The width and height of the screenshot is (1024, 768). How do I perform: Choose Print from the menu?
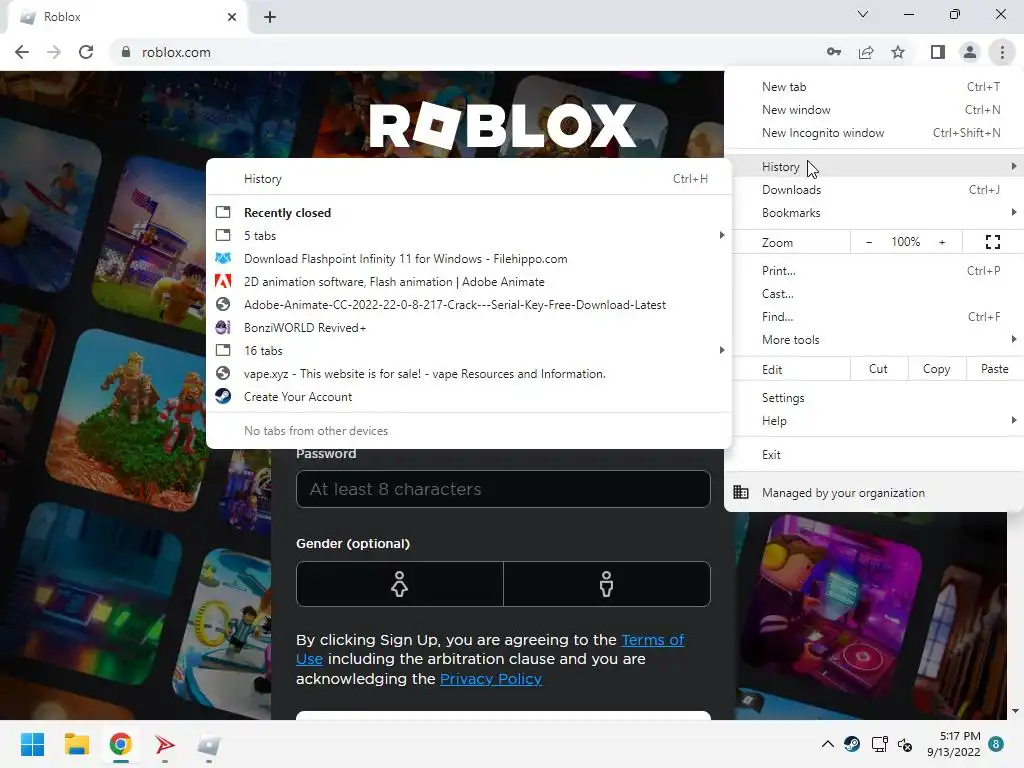[x=874, y=270]
